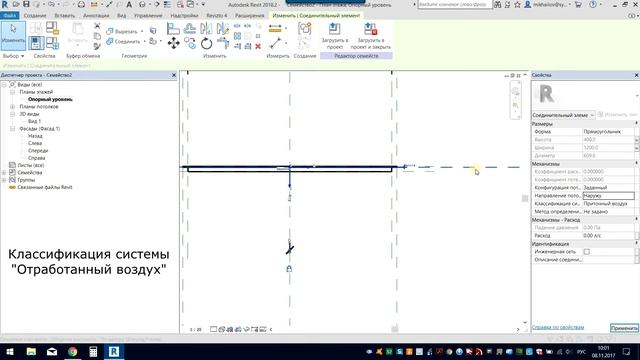Image resolution: width=640 pixels, height=360 pixels.
Task: Select the Rotate tool
Action: (207, 43)
